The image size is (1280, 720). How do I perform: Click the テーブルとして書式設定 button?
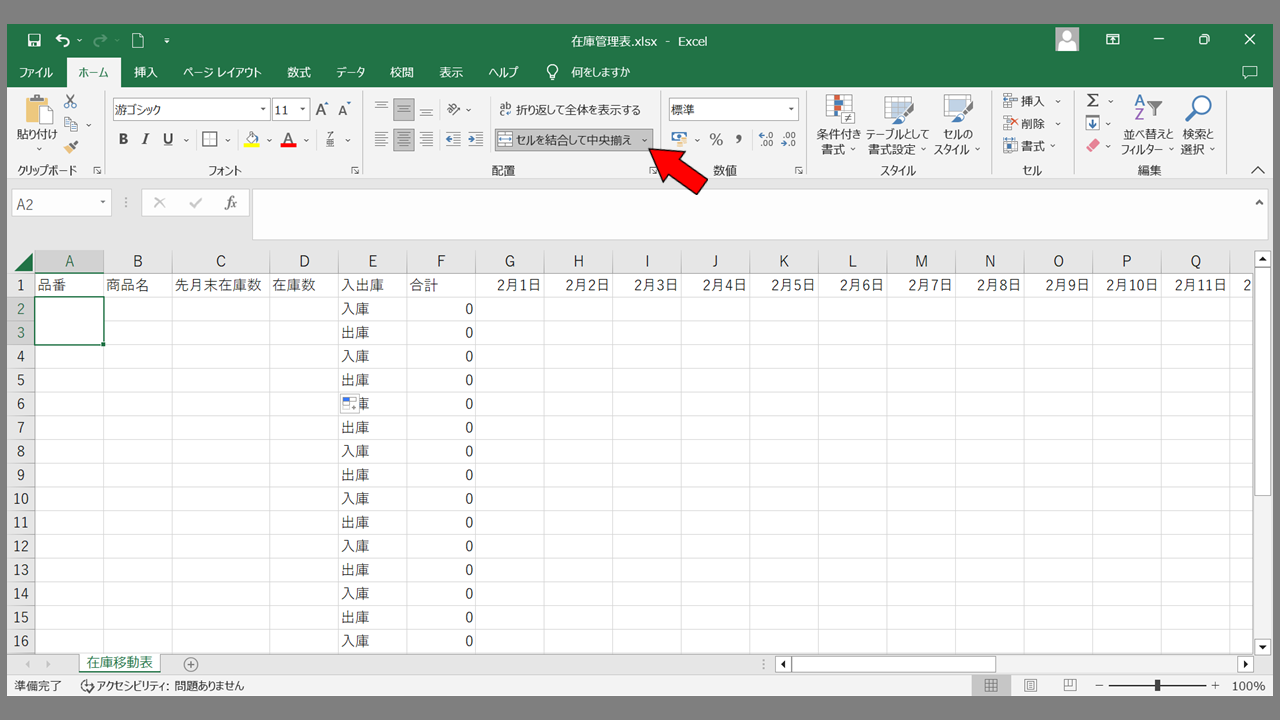tap(897, 125)
